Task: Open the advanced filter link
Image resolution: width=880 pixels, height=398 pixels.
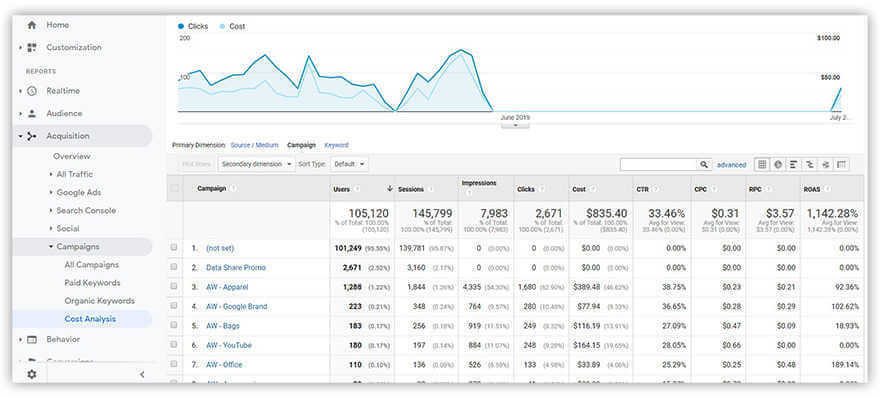Action: click(x=731, y=164)
